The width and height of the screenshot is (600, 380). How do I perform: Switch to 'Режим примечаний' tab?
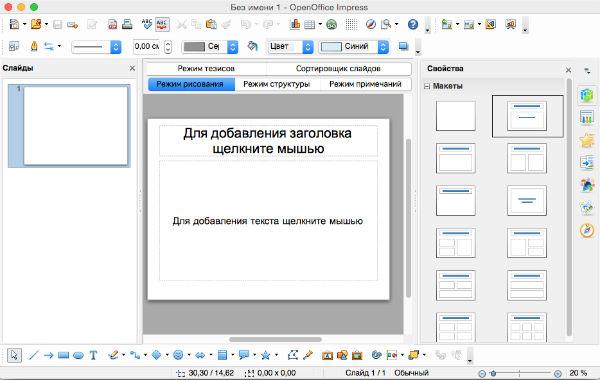365,84
